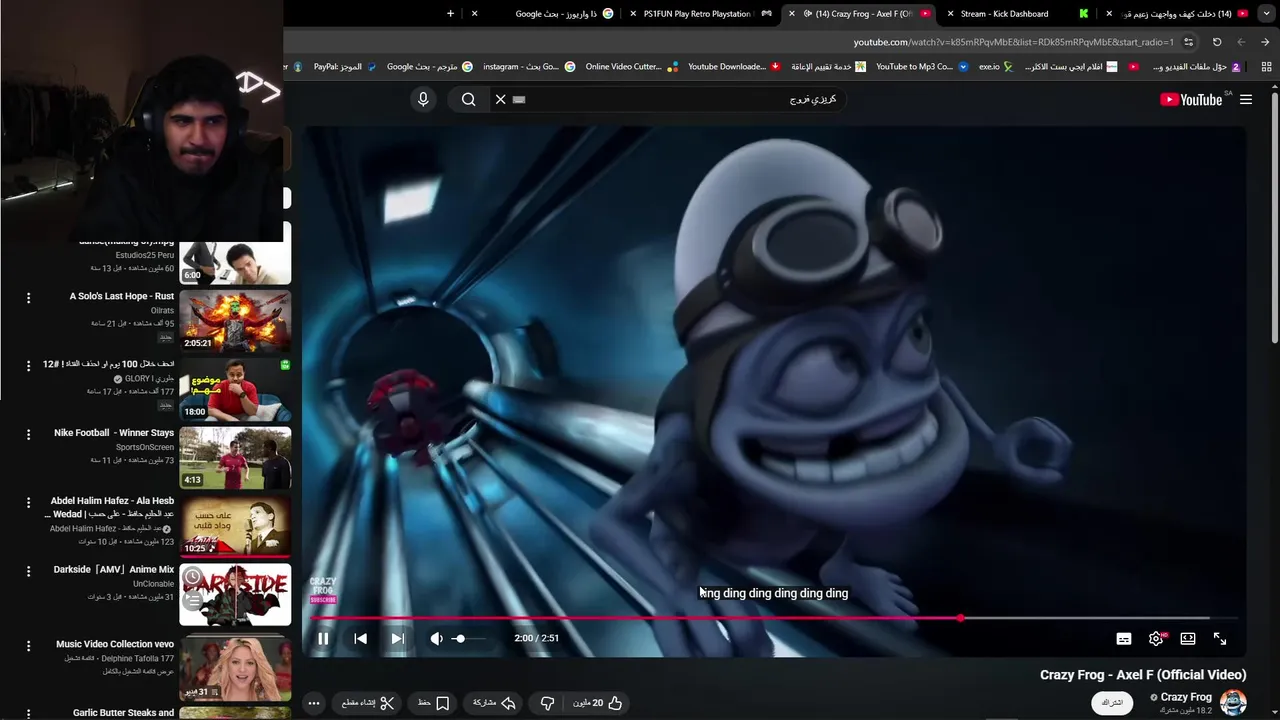This screenshot has width=1280, height=720.
Task: Open the player settings gear
Action: (x=1156, y=638)
